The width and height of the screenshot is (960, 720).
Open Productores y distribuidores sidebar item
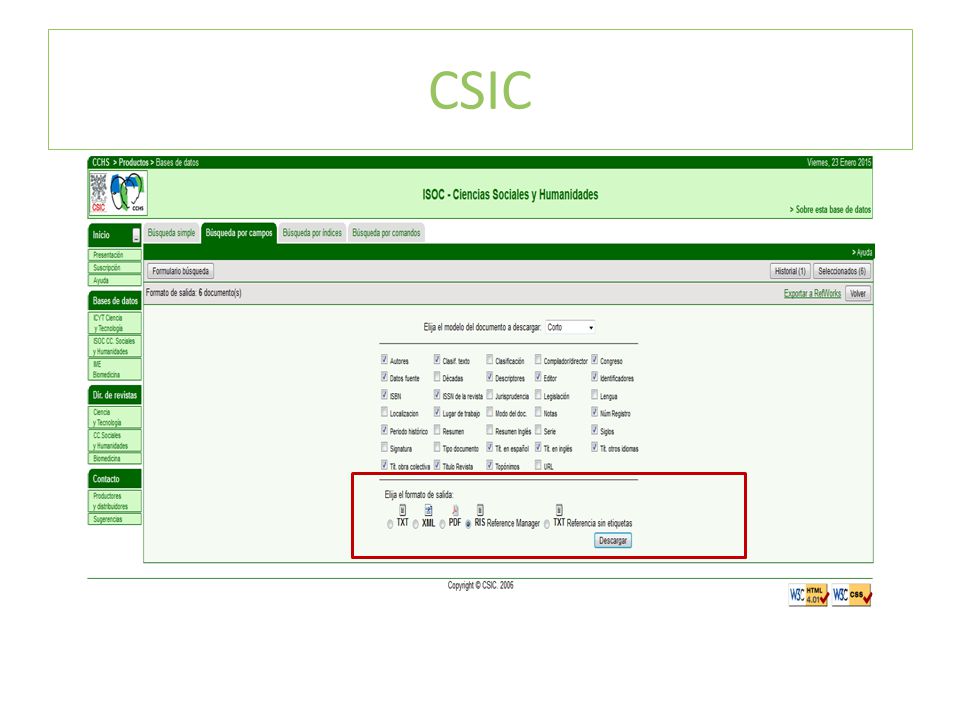pos(114,501)
